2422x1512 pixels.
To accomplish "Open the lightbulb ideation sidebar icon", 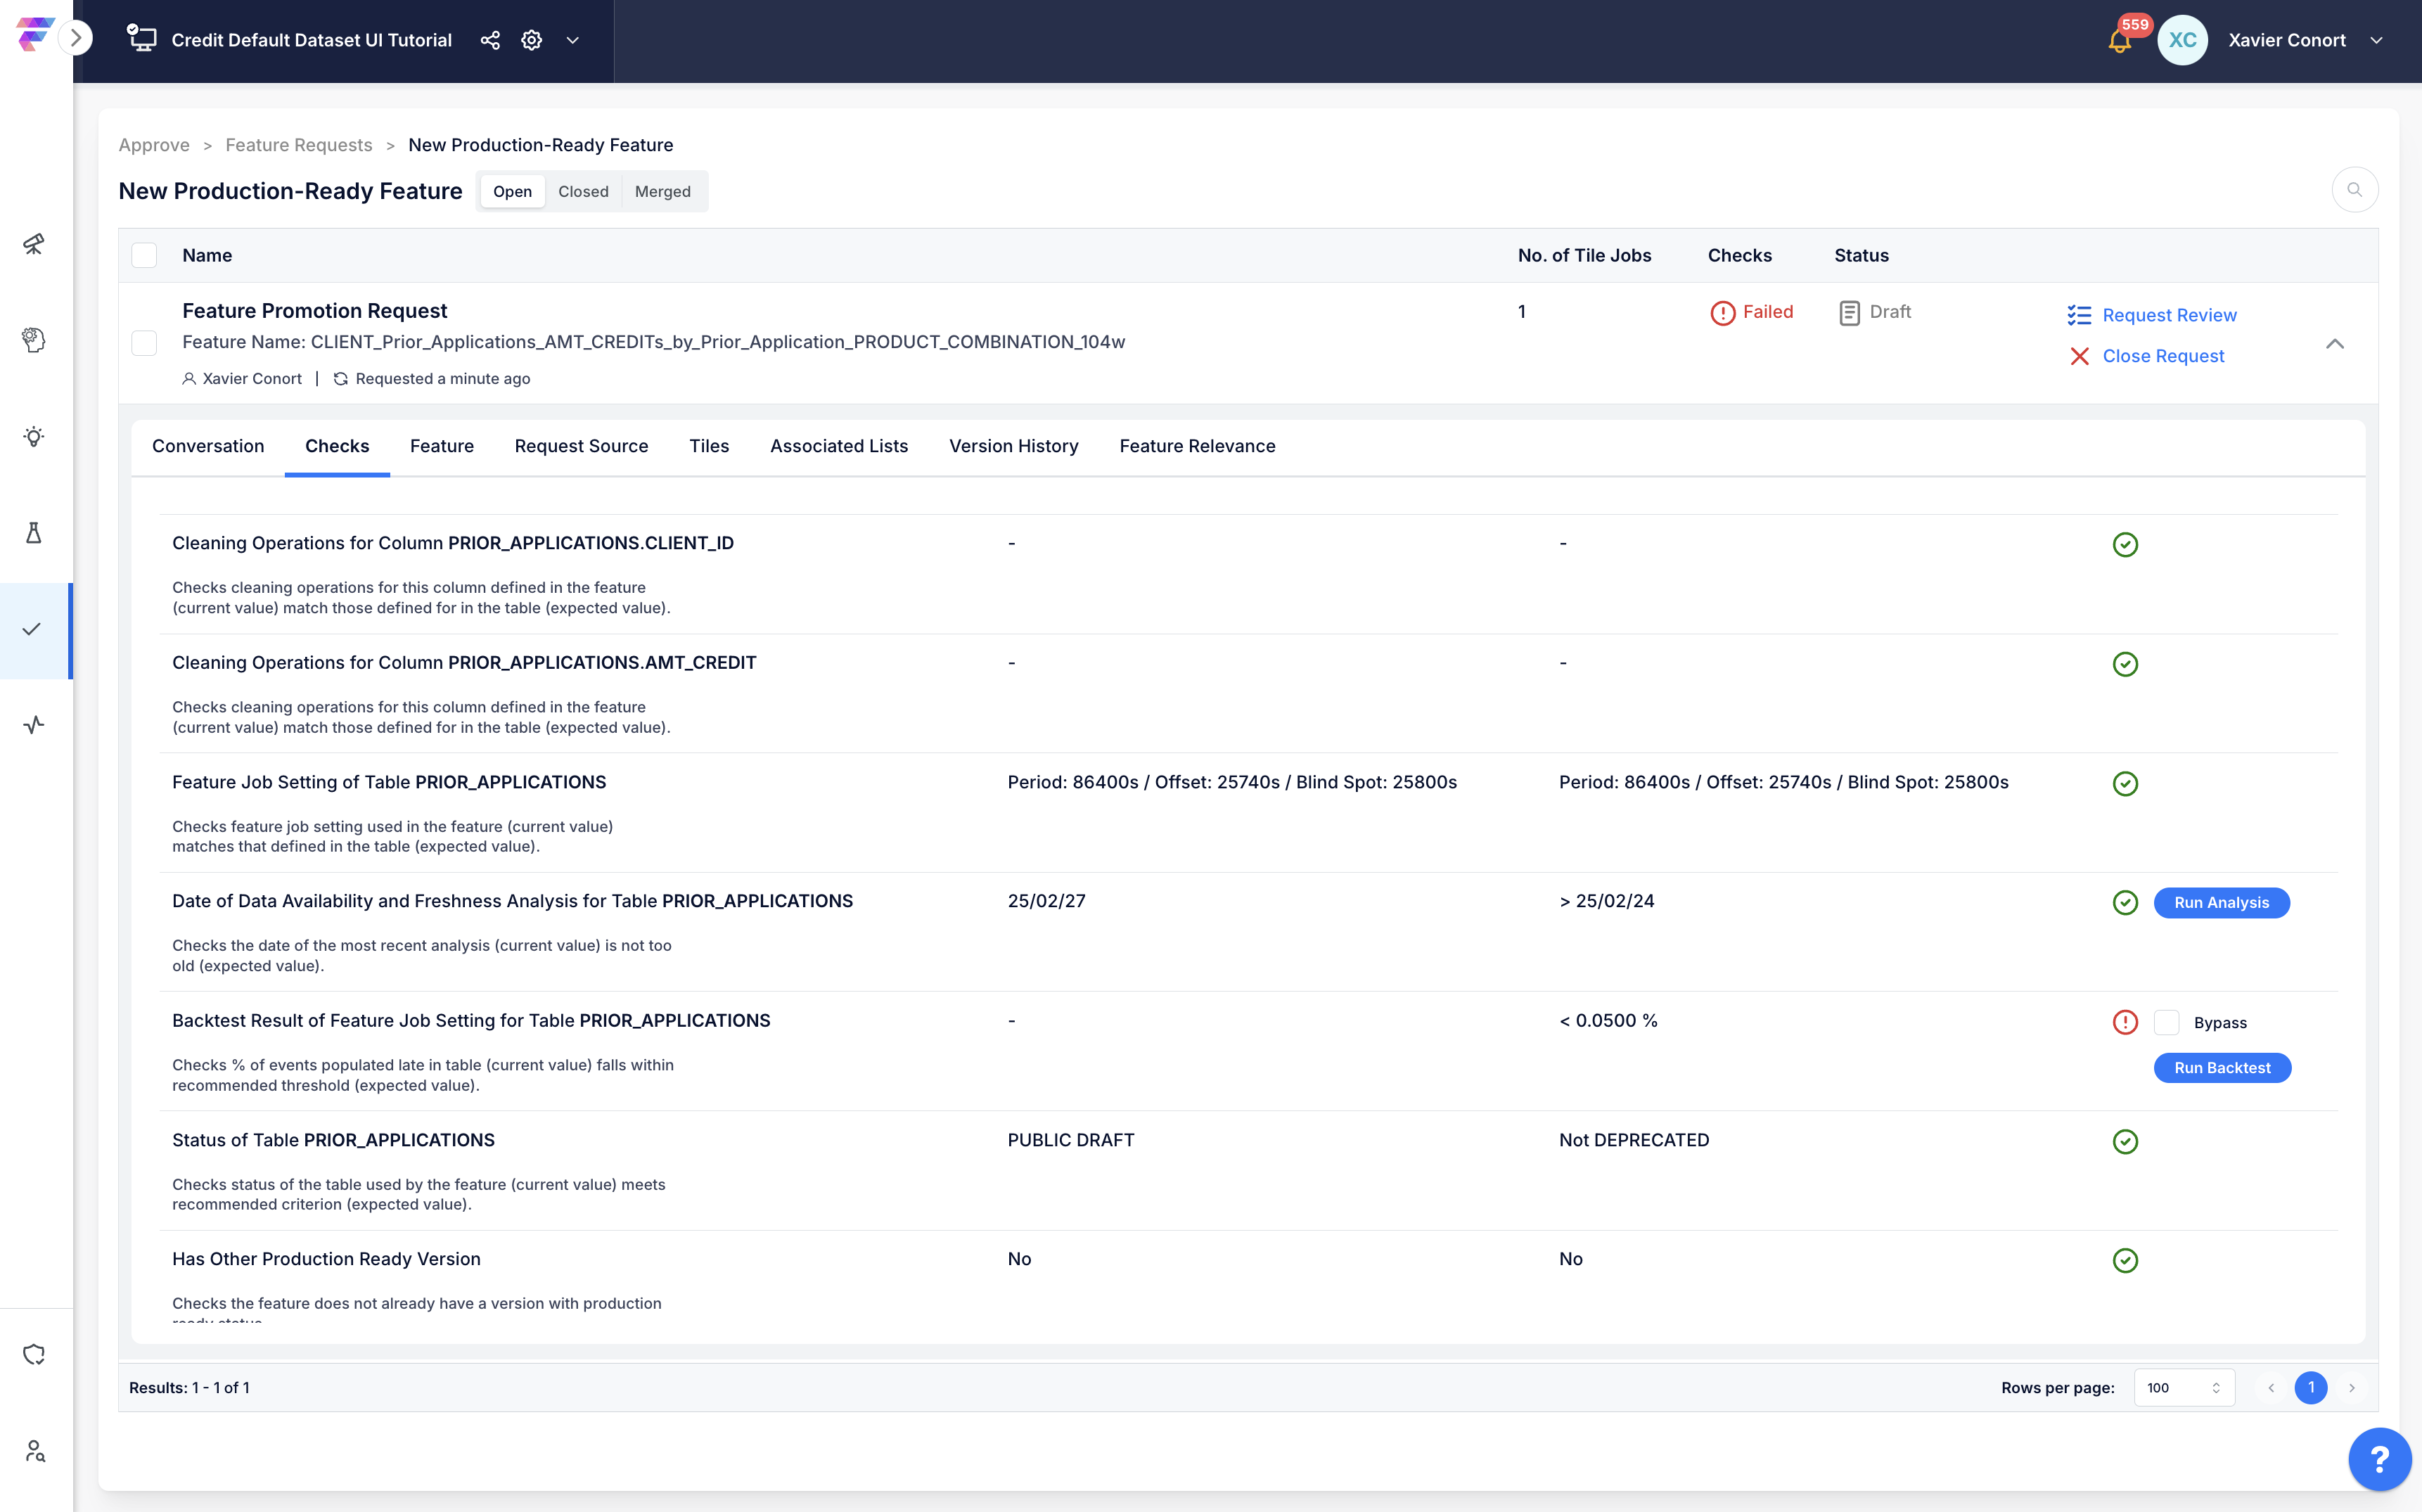I will (x=34, y=436).
